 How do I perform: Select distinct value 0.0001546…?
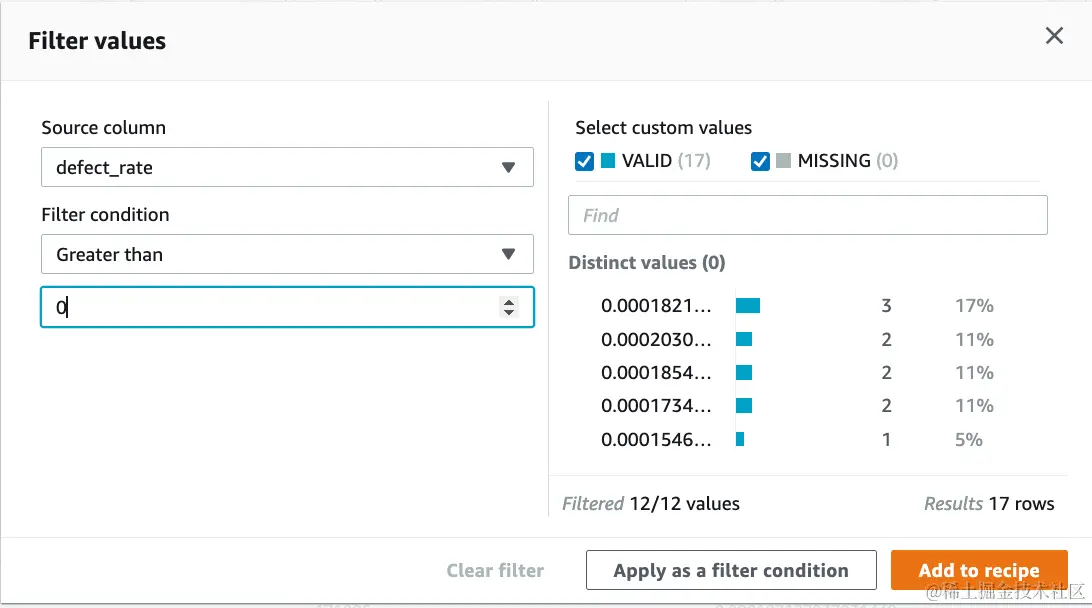coord(656,439)
